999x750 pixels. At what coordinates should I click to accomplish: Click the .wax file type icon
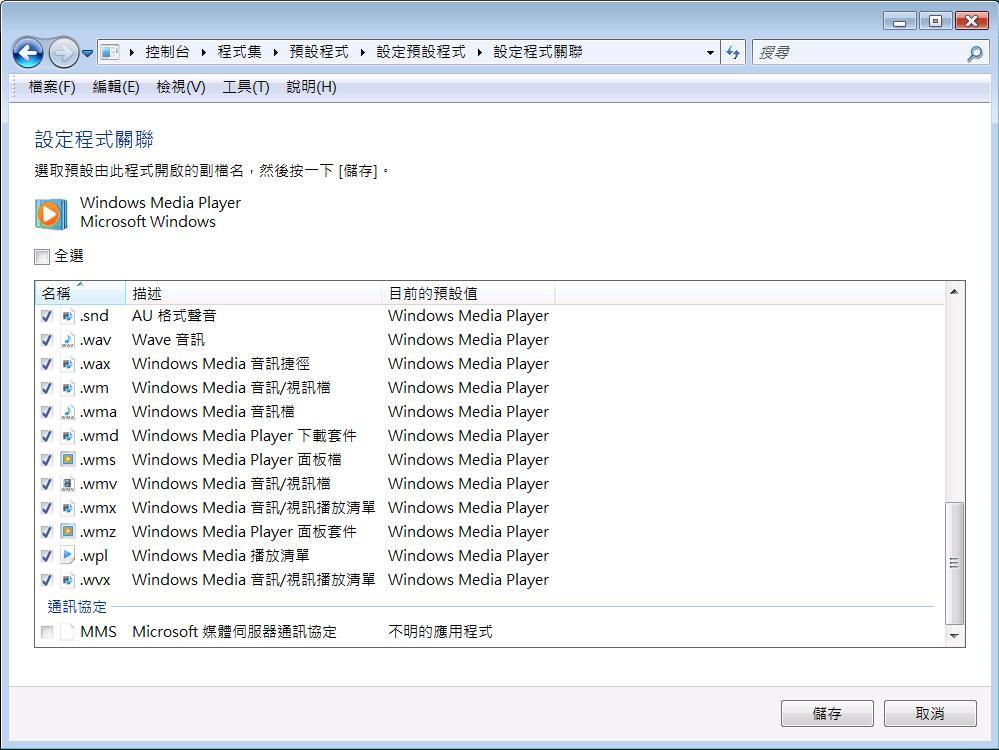[x=68, y=364]
